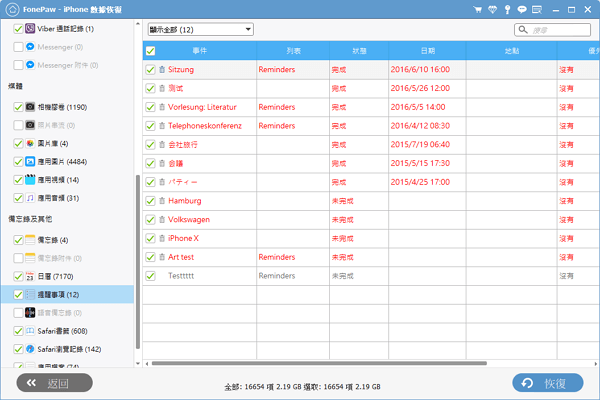Click the trash icon beside Art test
Screen dimensions: 600x400
(x=162, y=257)
